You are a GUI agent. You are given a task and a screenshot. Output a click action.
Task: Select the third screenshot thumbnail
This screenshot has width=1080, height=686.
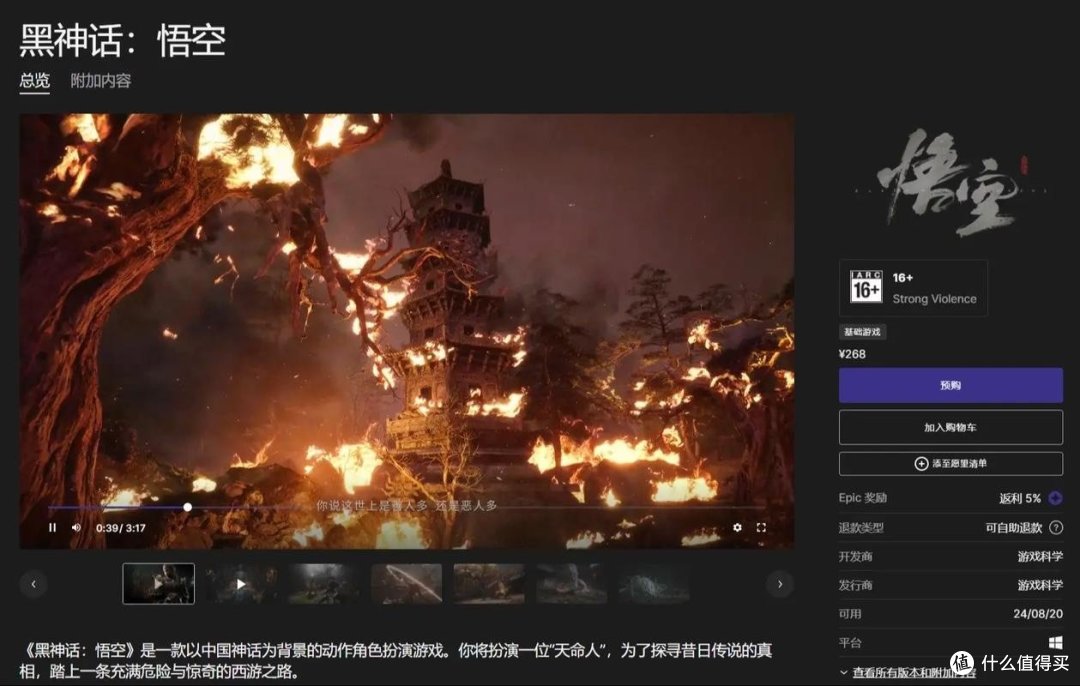[x=324, y=583]
